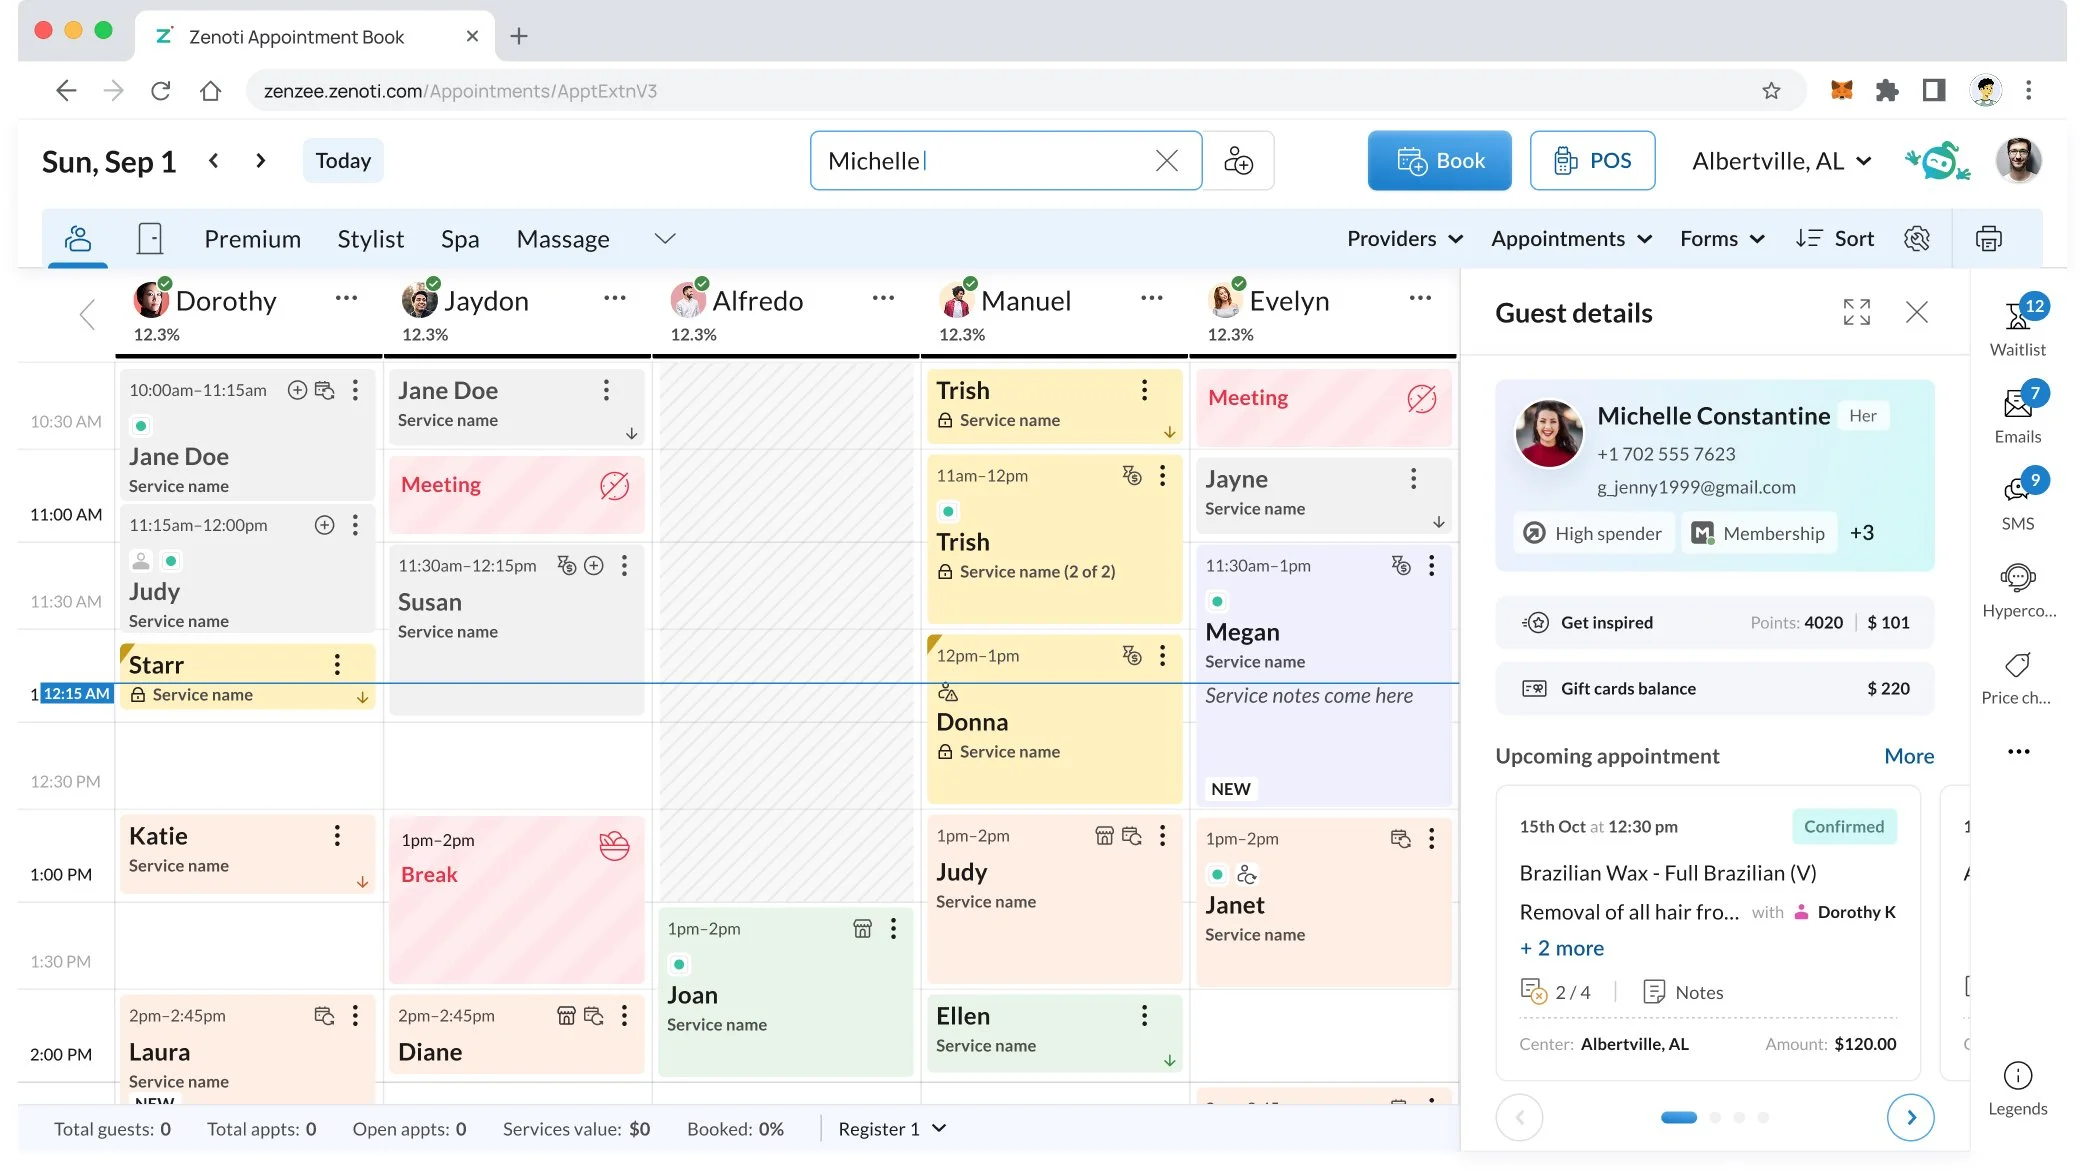Go to the next upcoming appointment card
Image resolution: width=2085 pixels, height=1175 pixels.
coord(1910,1117)
